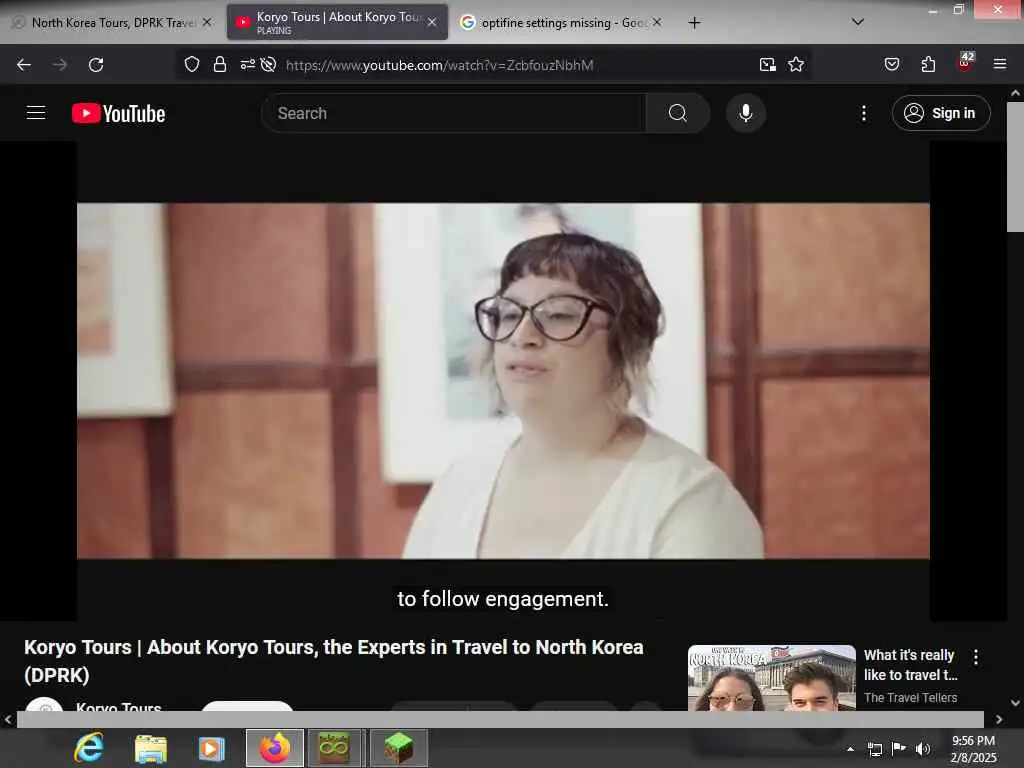The image size is (1024, 768).
Task: Open the suggested video thumbnail about North Korea
Action: tap(772, 678)
